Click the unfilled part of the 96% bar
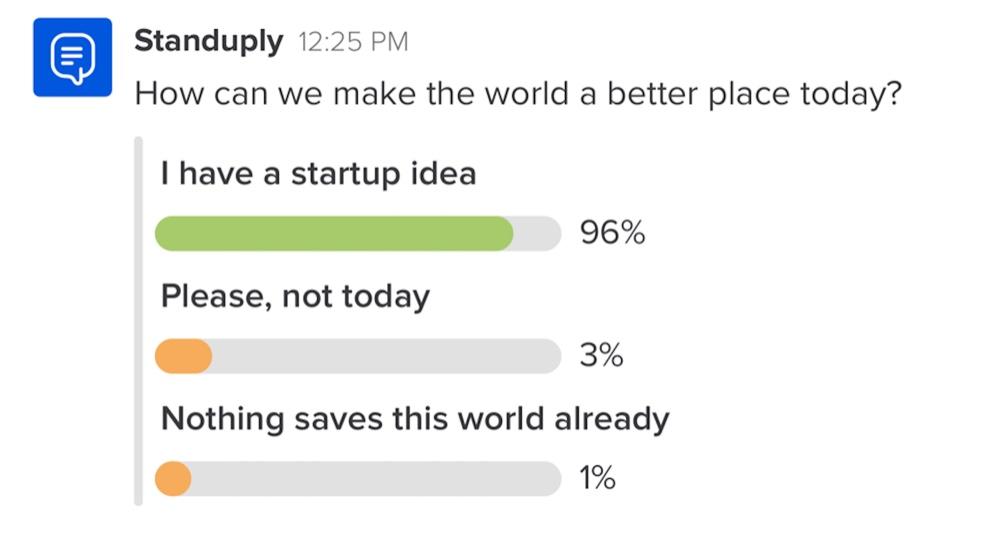The height and width of the screenshot is (548, 1000). pos(537,233)
